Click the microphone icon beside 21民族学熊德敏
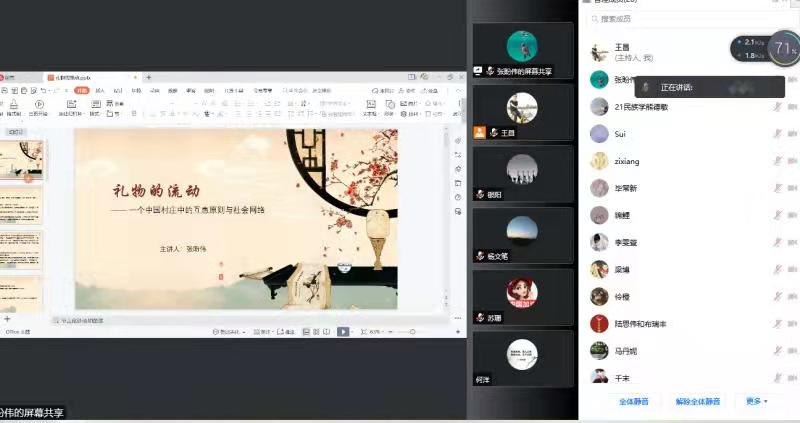The height and width of the screenshot is (423, 800). click(777, 107)
